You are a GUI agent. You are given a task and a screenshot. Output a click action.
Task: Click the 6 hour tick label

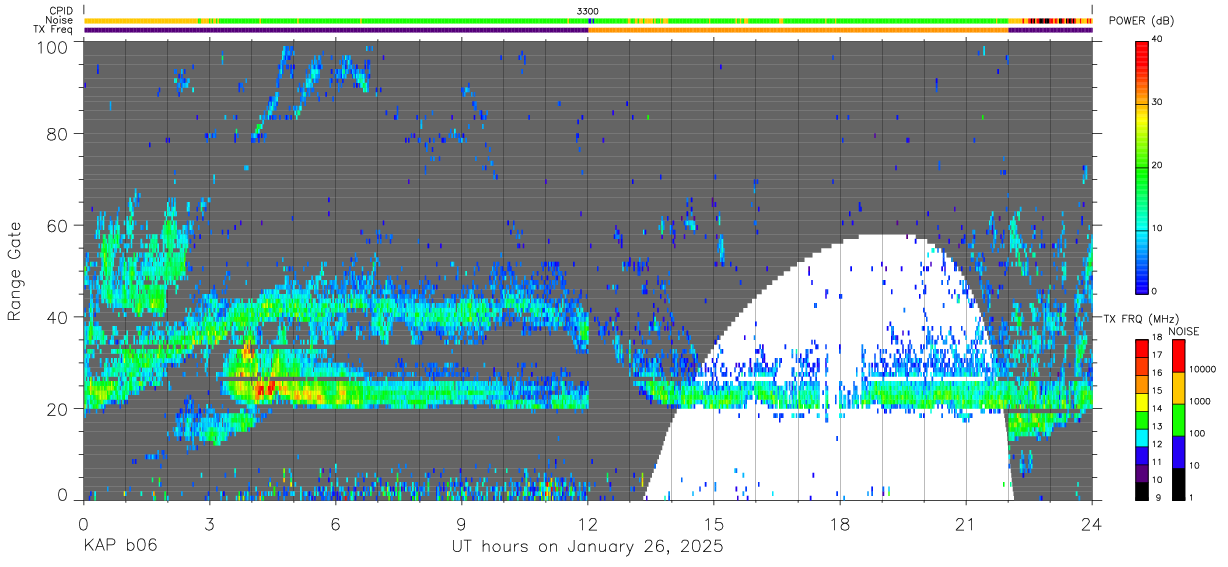coord(336,523)
